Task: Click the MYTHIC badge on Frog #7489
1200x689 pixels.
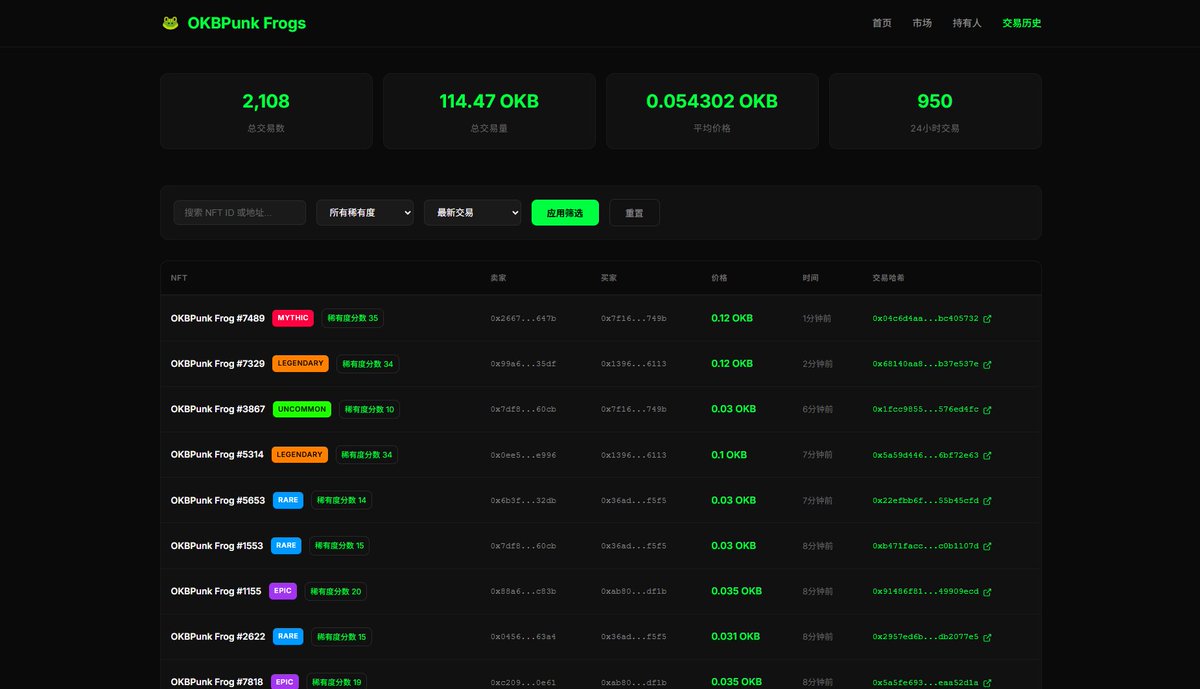Action: click(293, 318)
